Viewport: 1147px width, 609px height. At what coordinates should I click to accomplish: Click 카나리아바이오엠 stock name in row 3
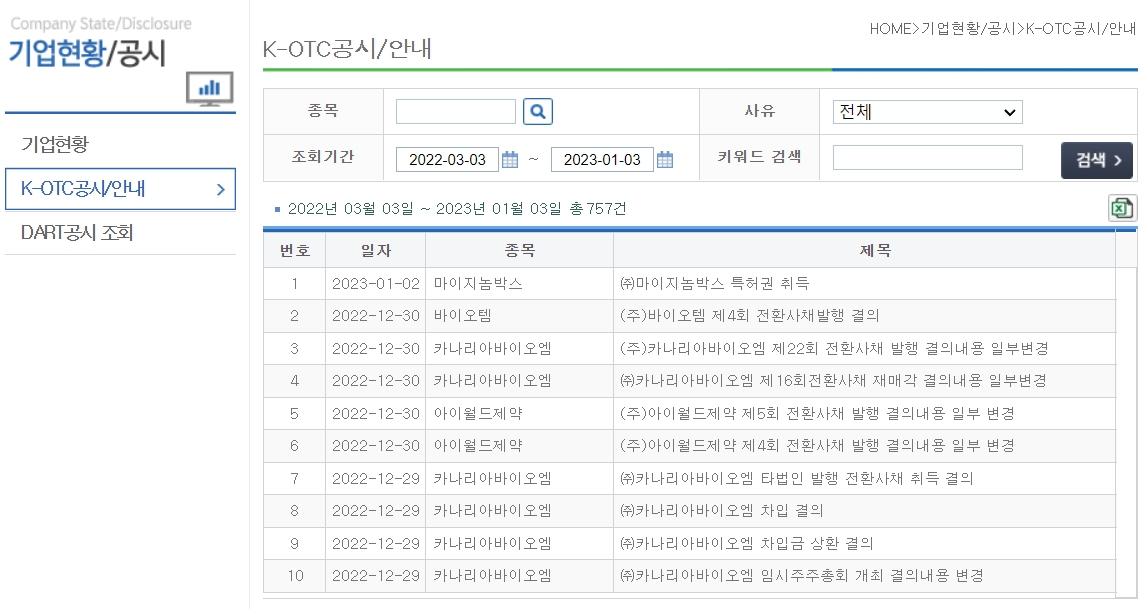pyautogui.click(x=492, y=348)
